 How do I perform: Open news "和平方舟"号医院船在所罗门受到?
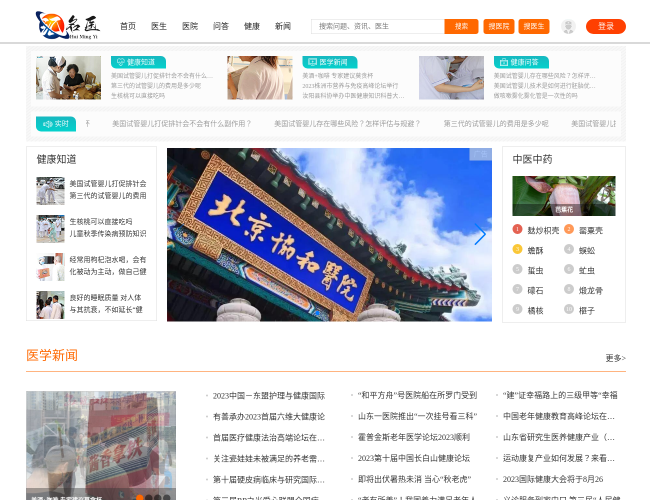coord(417,396)
